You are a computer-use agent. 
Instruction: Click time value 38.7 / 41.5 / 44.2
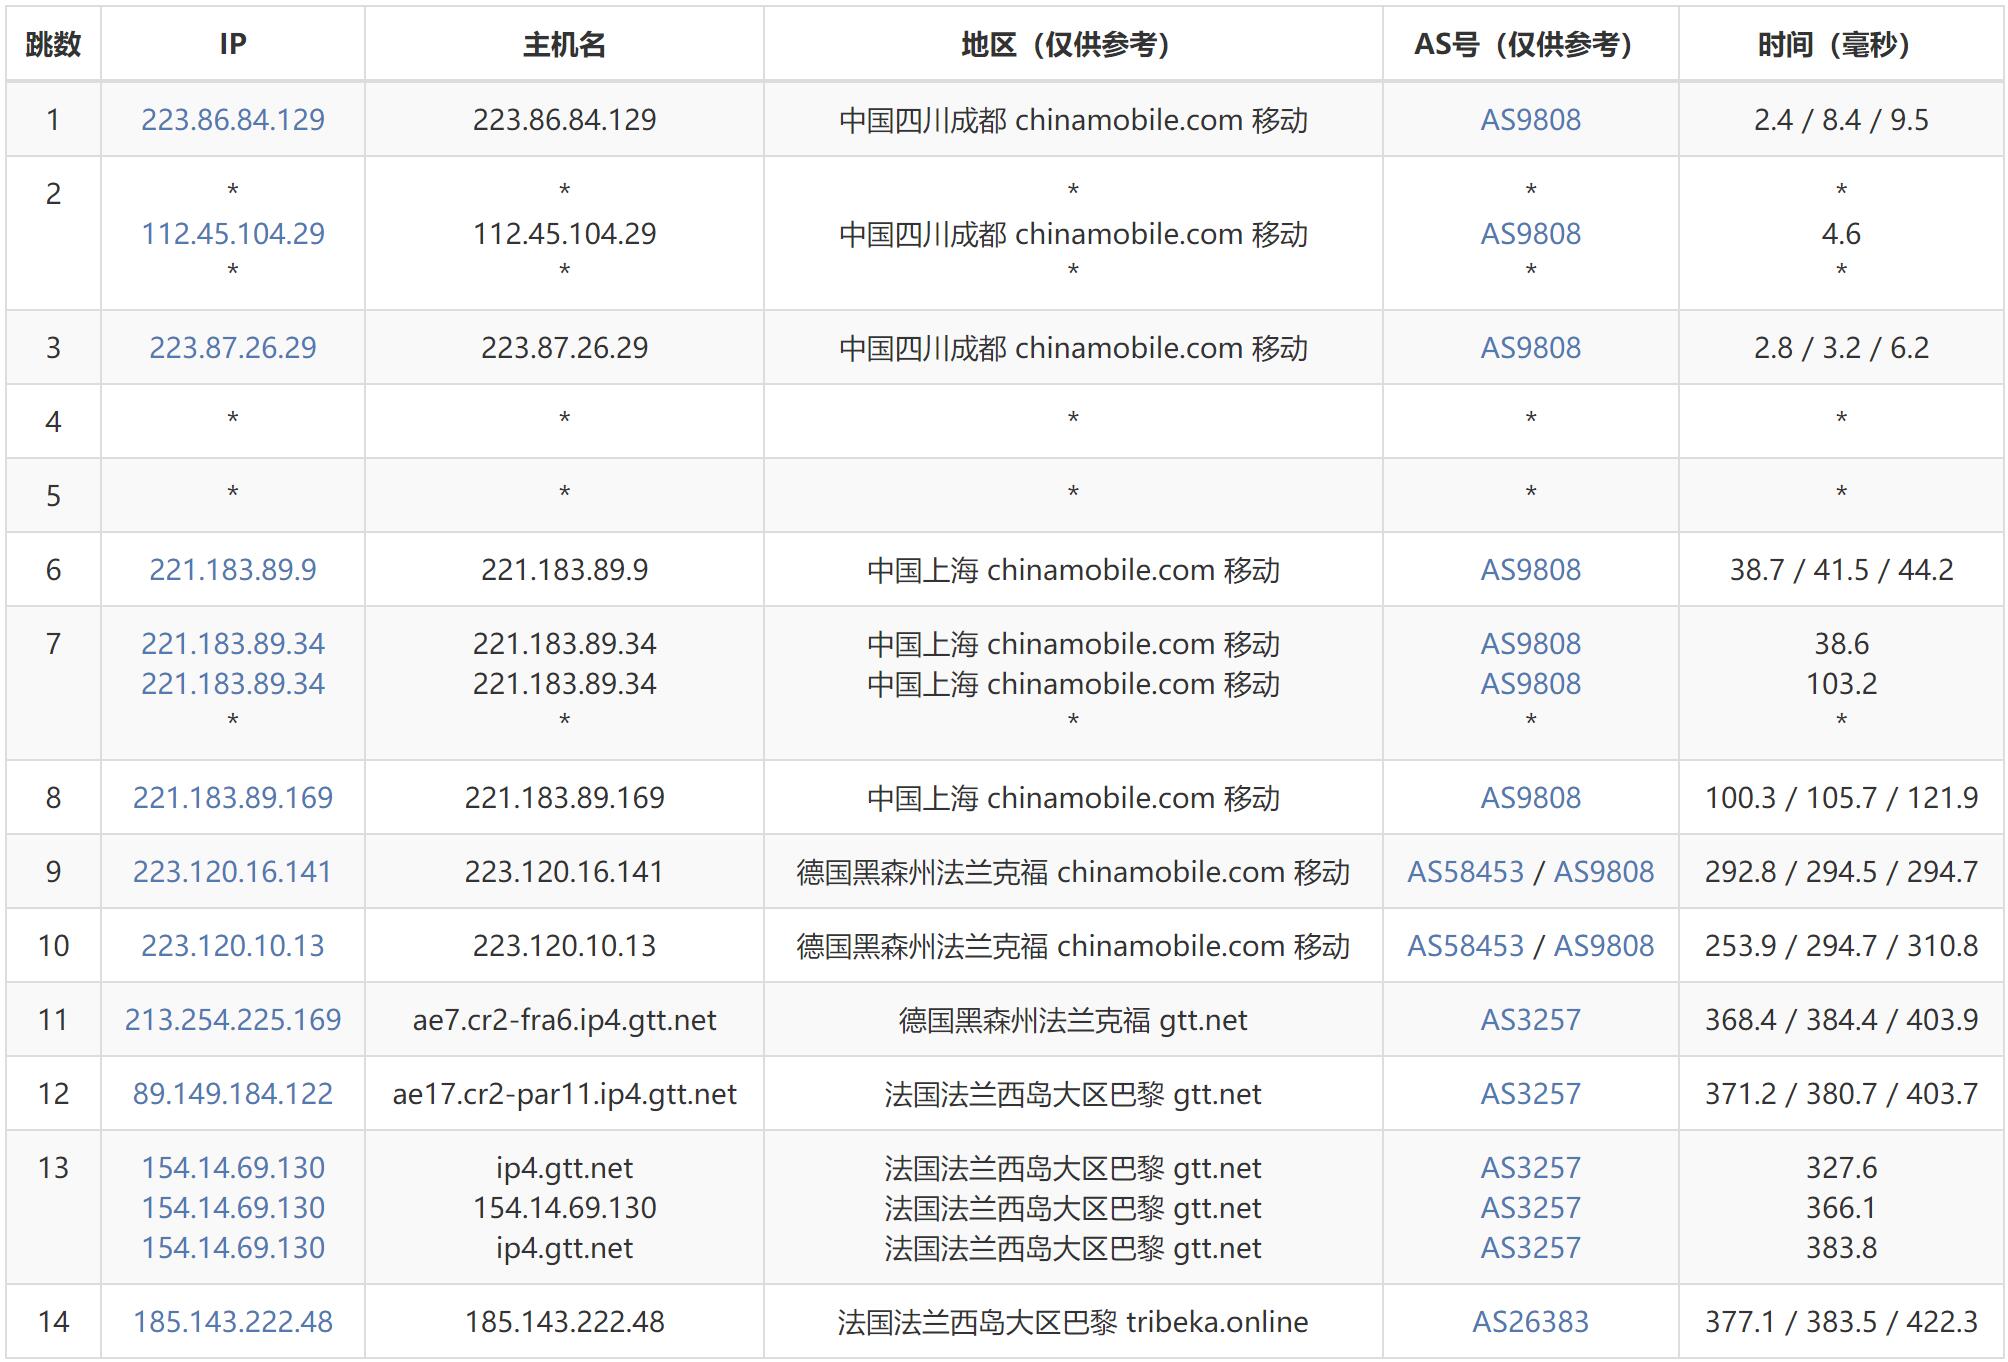tap(1841, 570)
